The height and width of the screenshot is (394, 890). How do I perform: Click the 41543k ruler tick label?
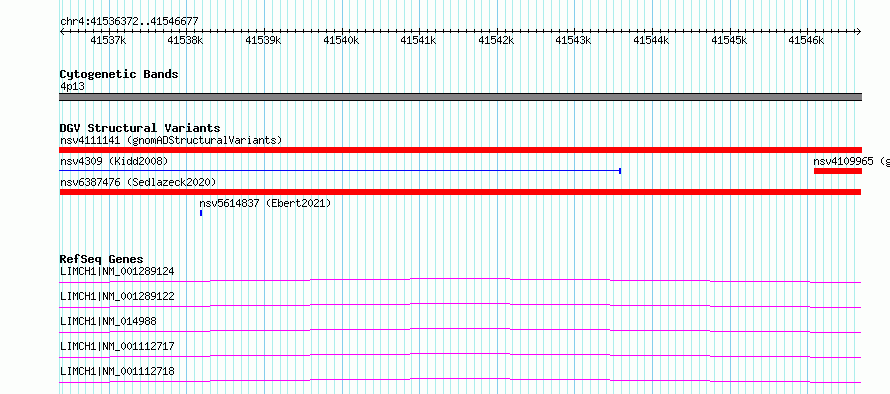pos(573,40)
